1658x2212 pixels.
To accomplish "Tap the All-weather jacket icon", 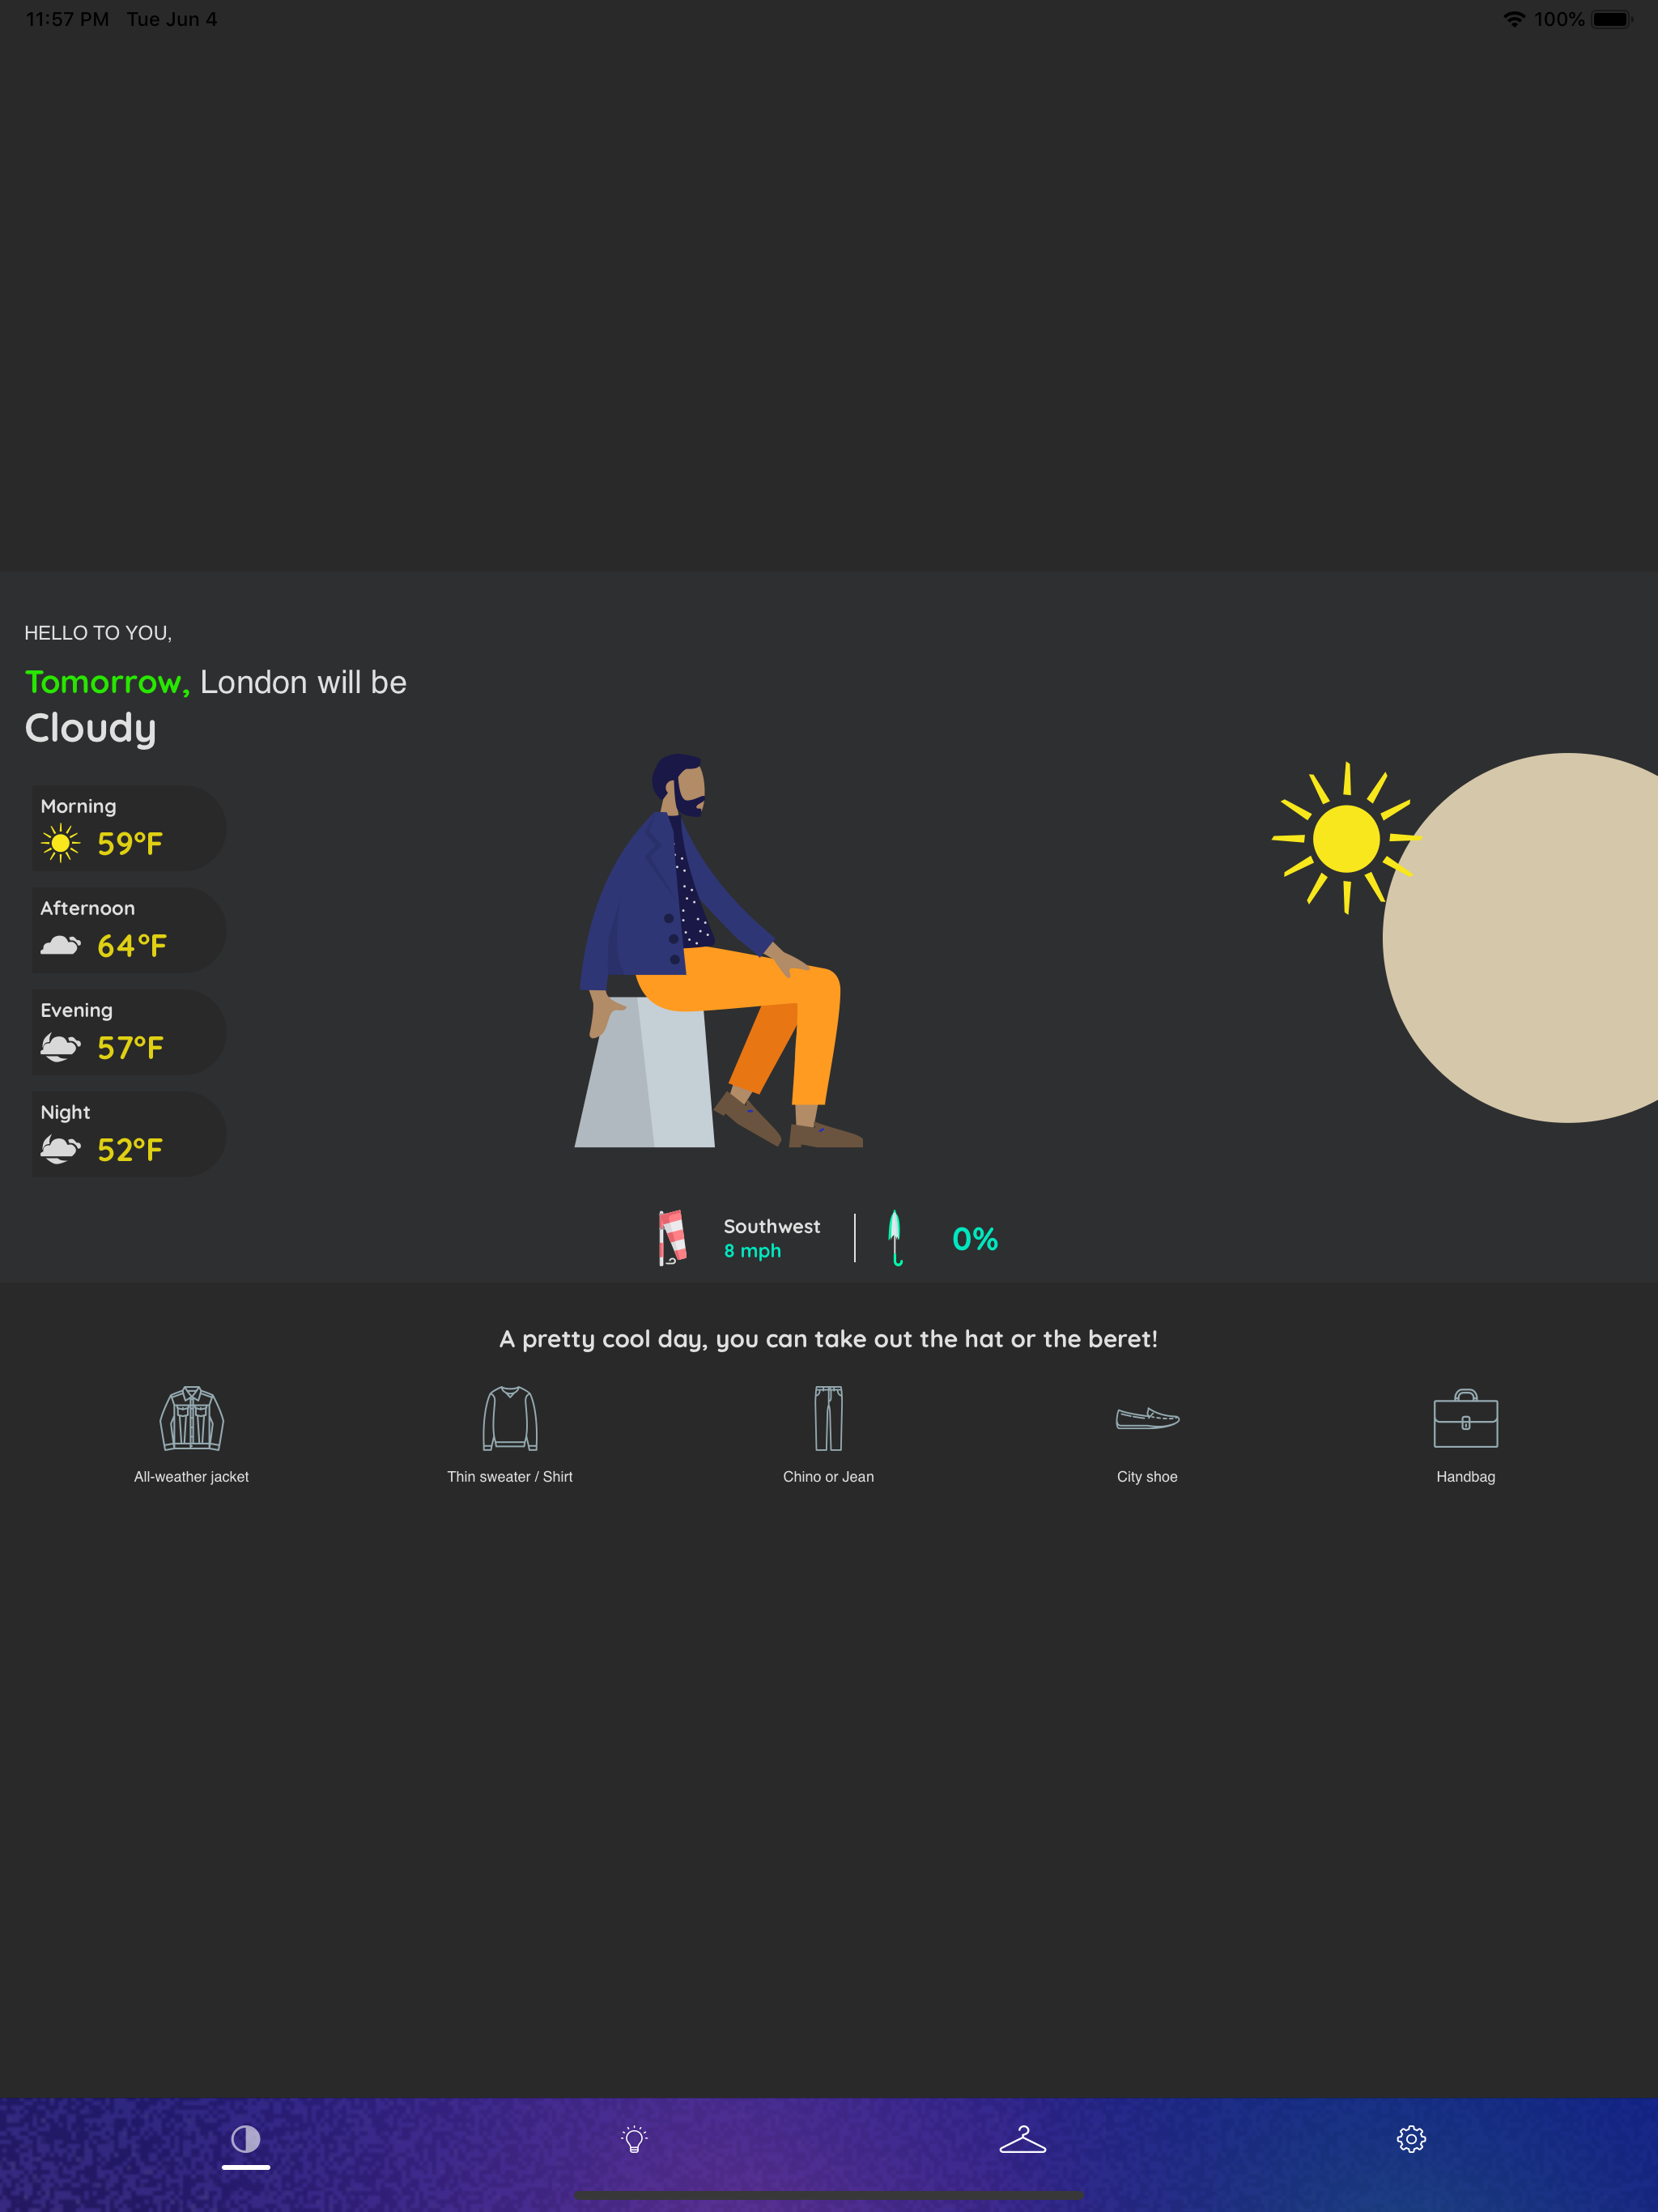I will click(192, 1418).
